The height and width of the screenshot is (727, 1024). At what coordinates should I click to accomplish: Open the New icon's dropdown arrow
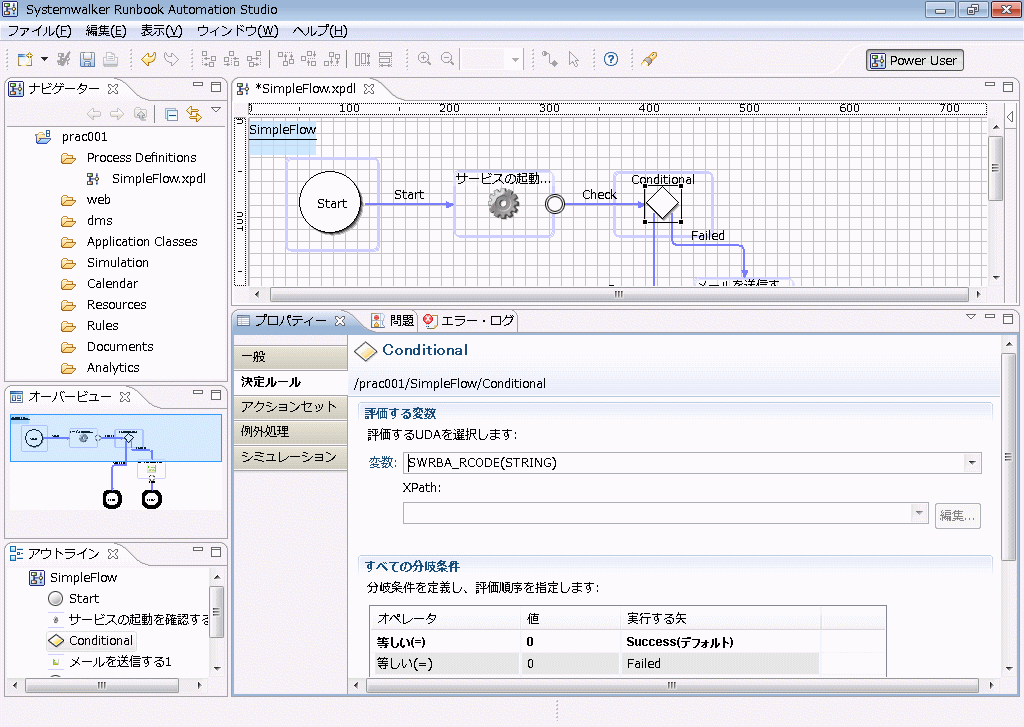44,59
